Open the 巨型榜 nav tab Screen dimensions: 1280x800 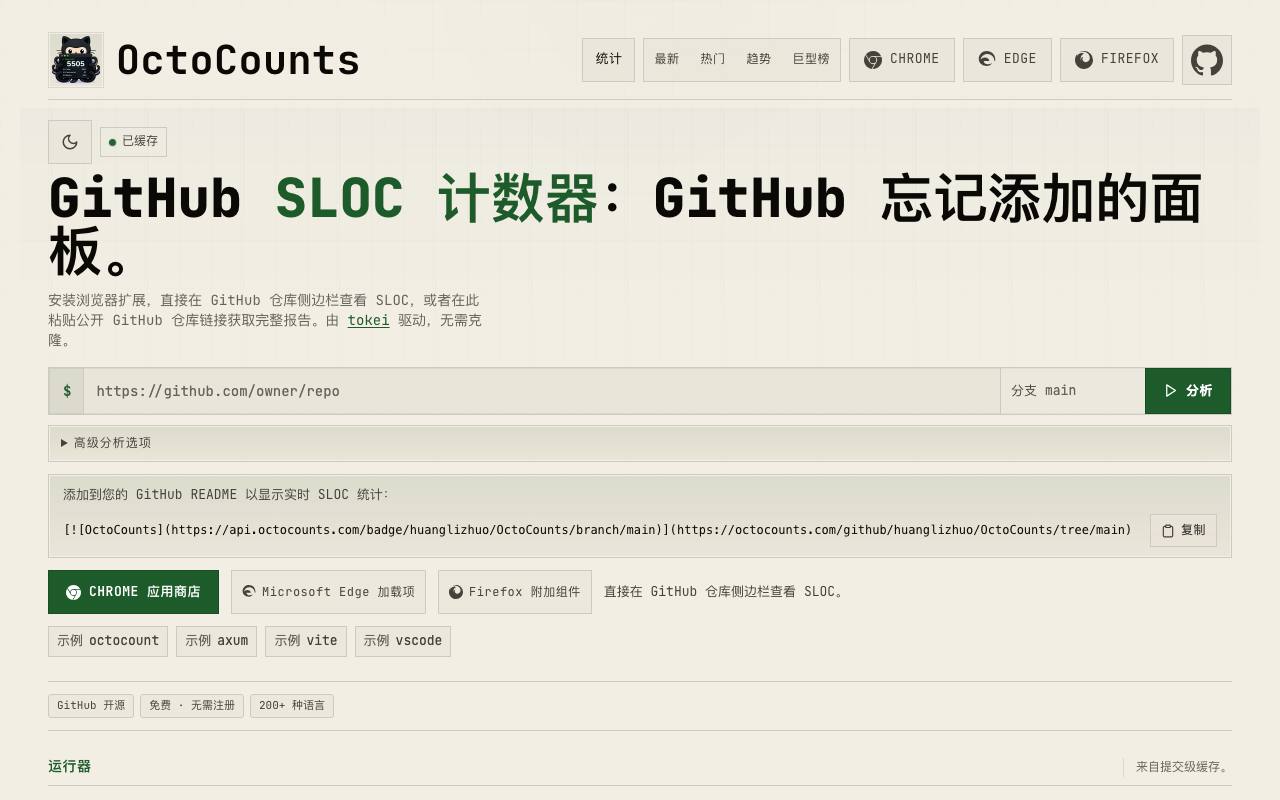coord(811,59)
